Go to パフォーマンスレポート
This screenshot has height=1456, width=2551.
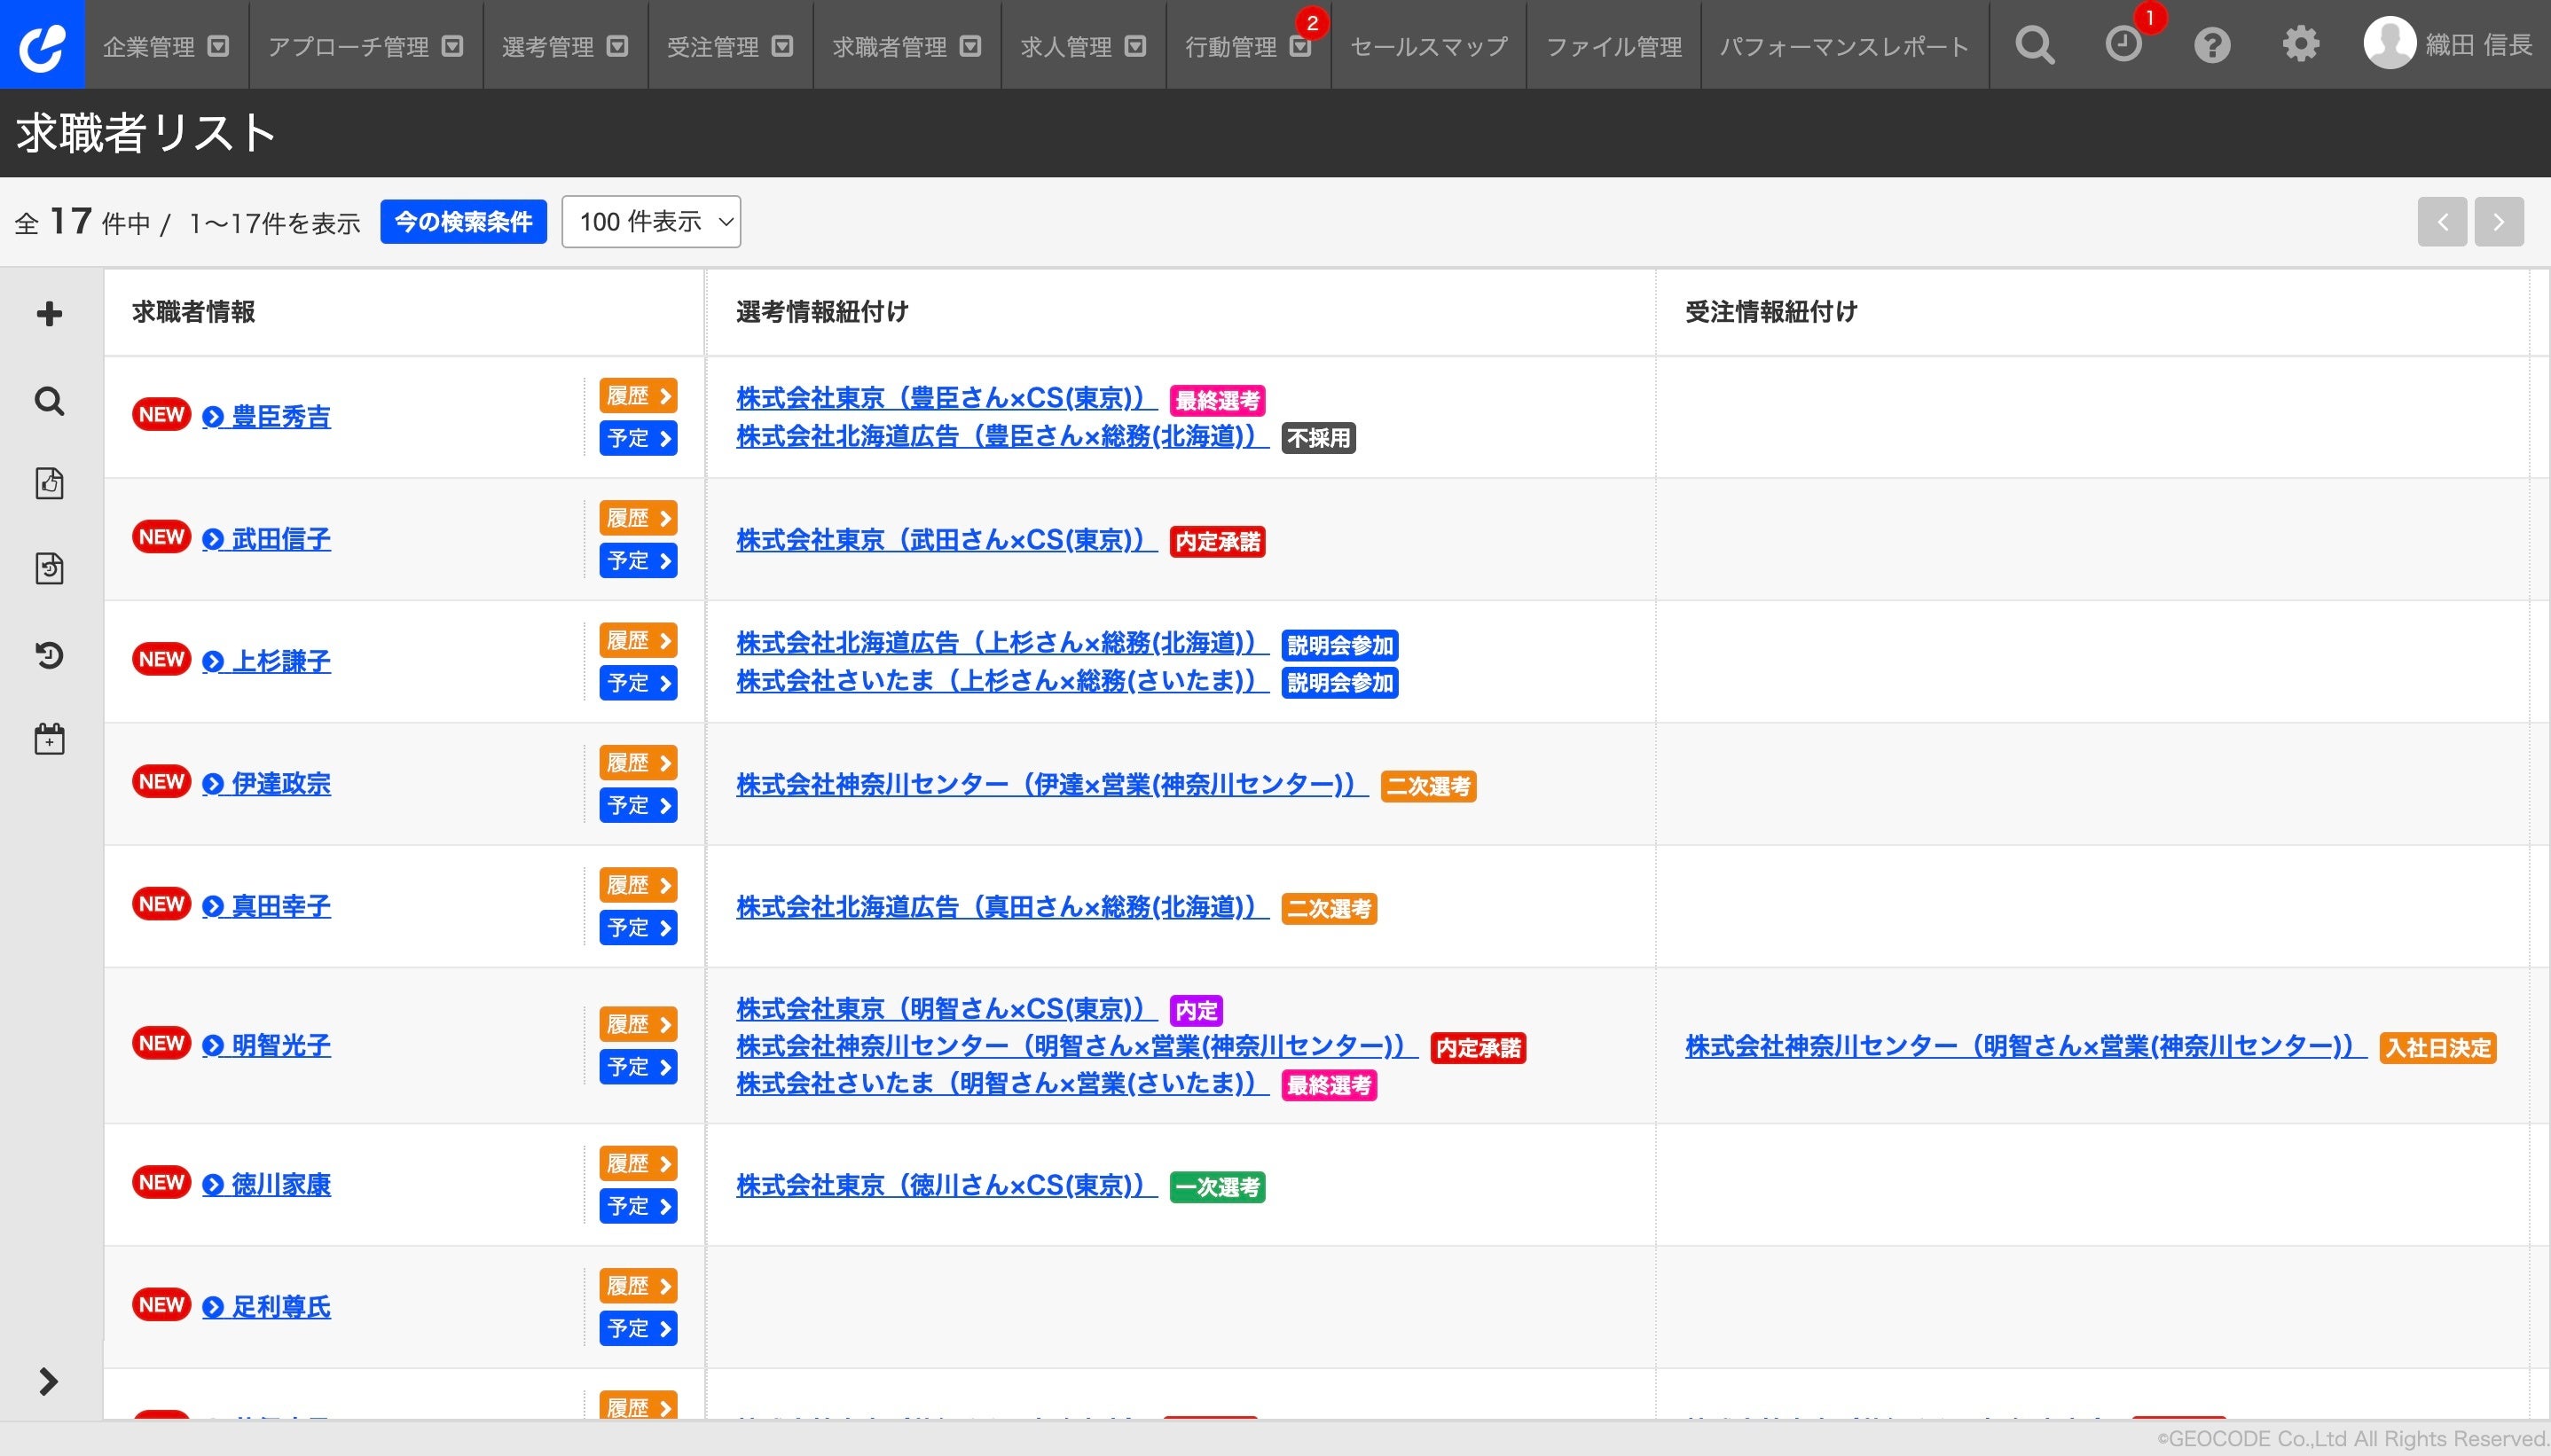(x=1843, y=46)
